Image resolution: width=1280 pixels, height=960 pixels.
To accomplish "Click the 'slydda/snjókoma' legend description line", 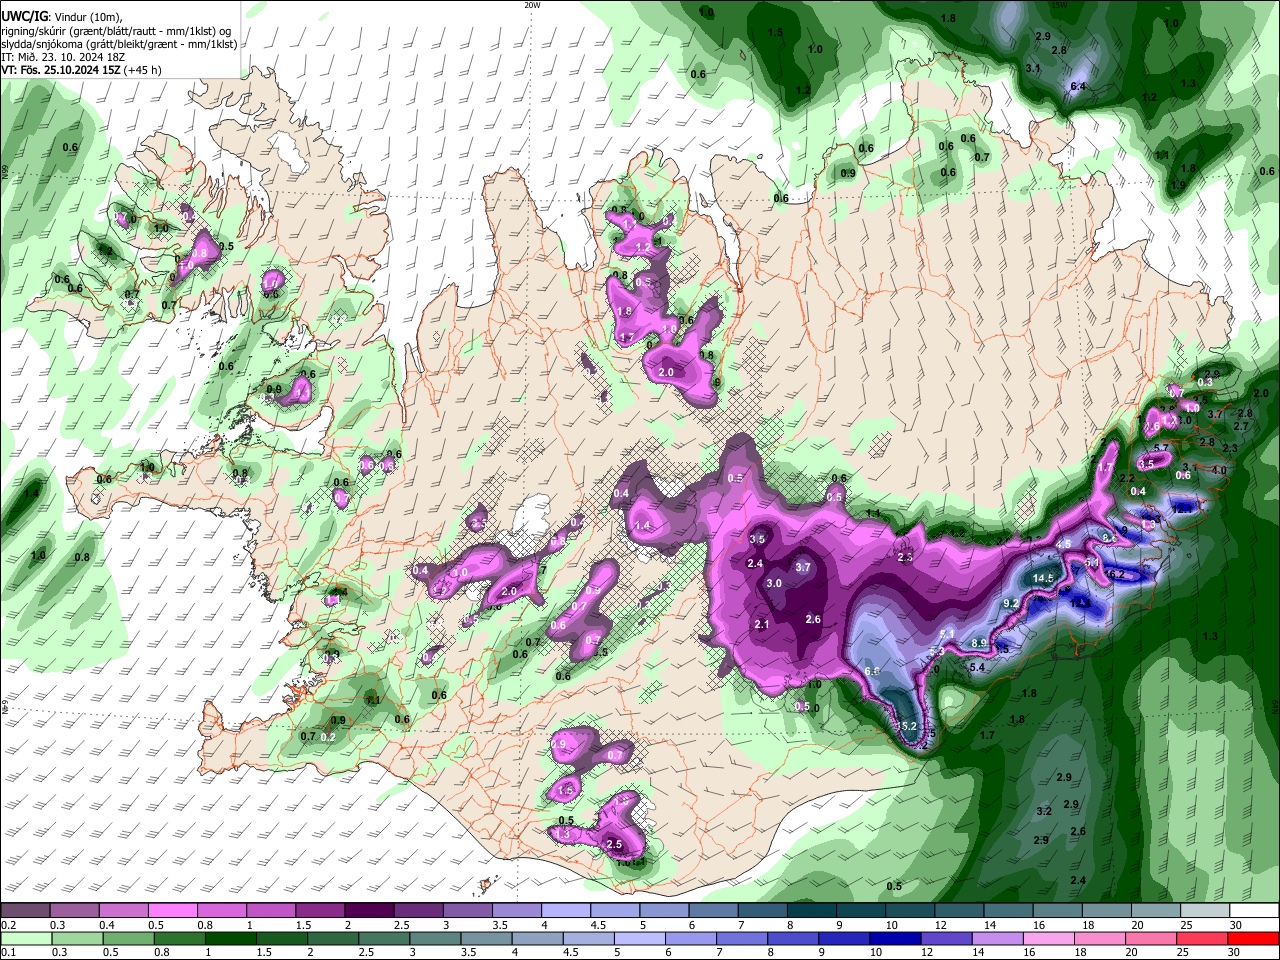I will (x=119, y=44).
